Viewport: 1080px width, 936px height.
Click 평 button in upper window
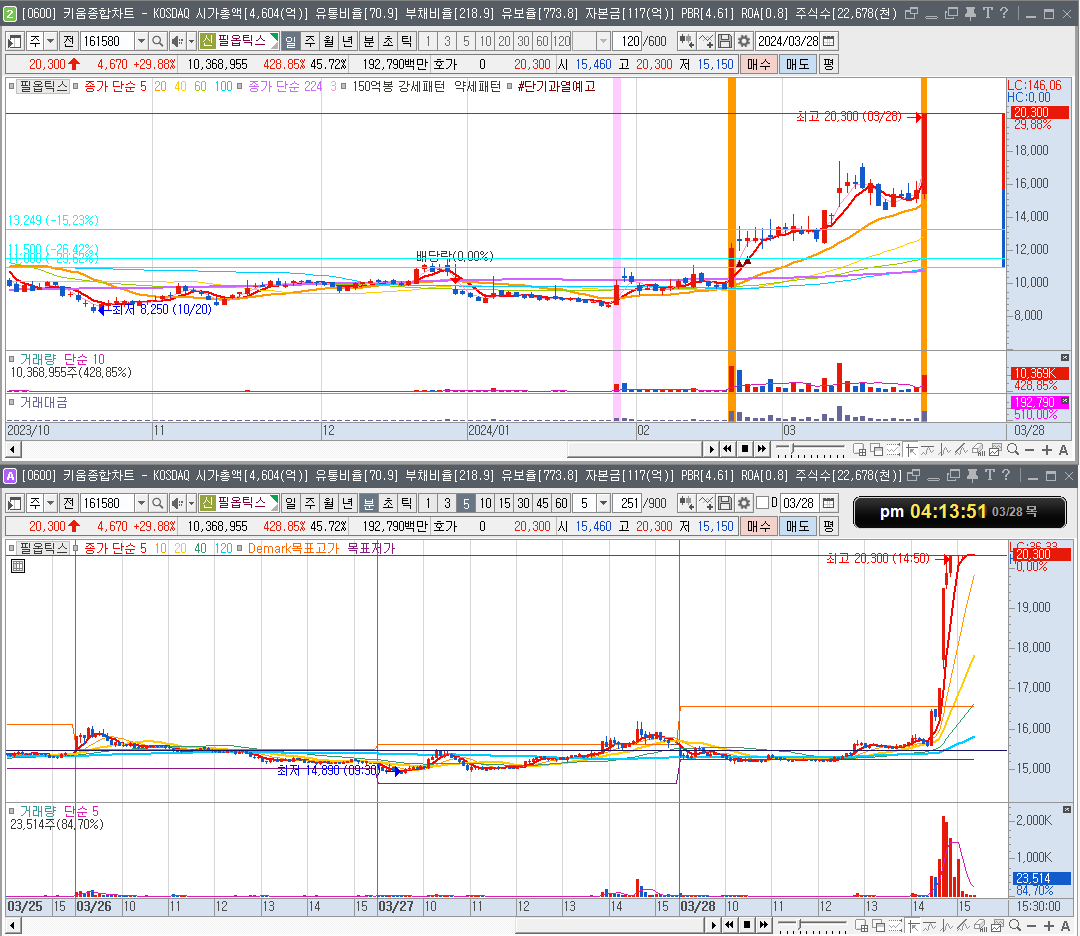coord(829,64)
